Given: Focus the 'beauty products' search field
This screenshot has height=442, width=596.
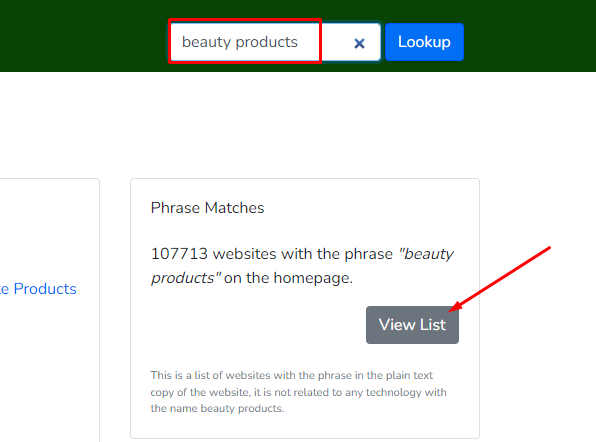Looking at the screenshot, I should click(x=275, y=42).
